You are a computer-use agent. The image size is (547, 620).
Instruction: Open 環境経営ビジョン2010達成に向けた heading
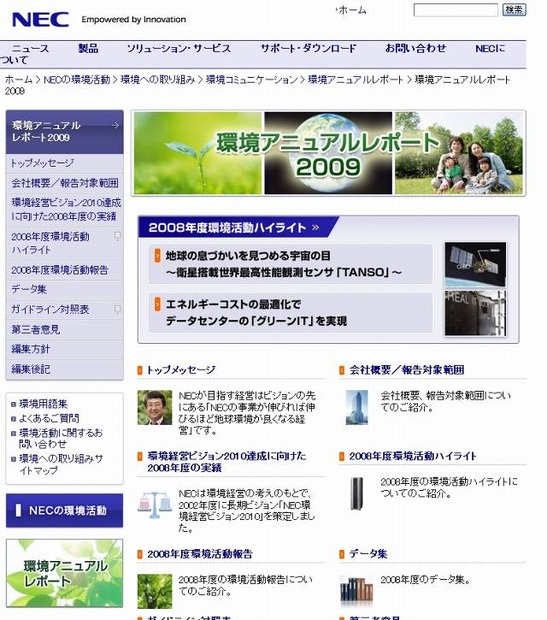(x=227, y=461)
